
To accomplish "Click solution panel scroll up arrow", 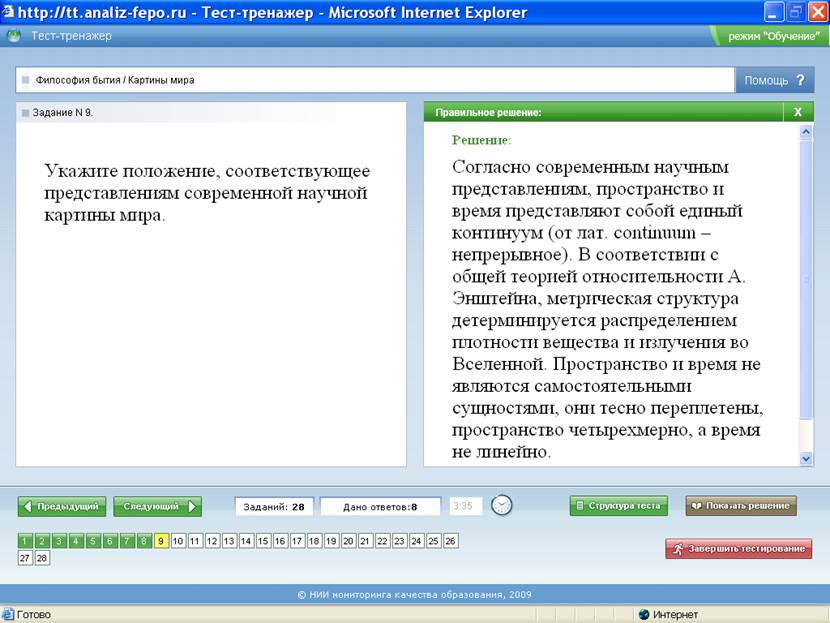I will point(806,131).
